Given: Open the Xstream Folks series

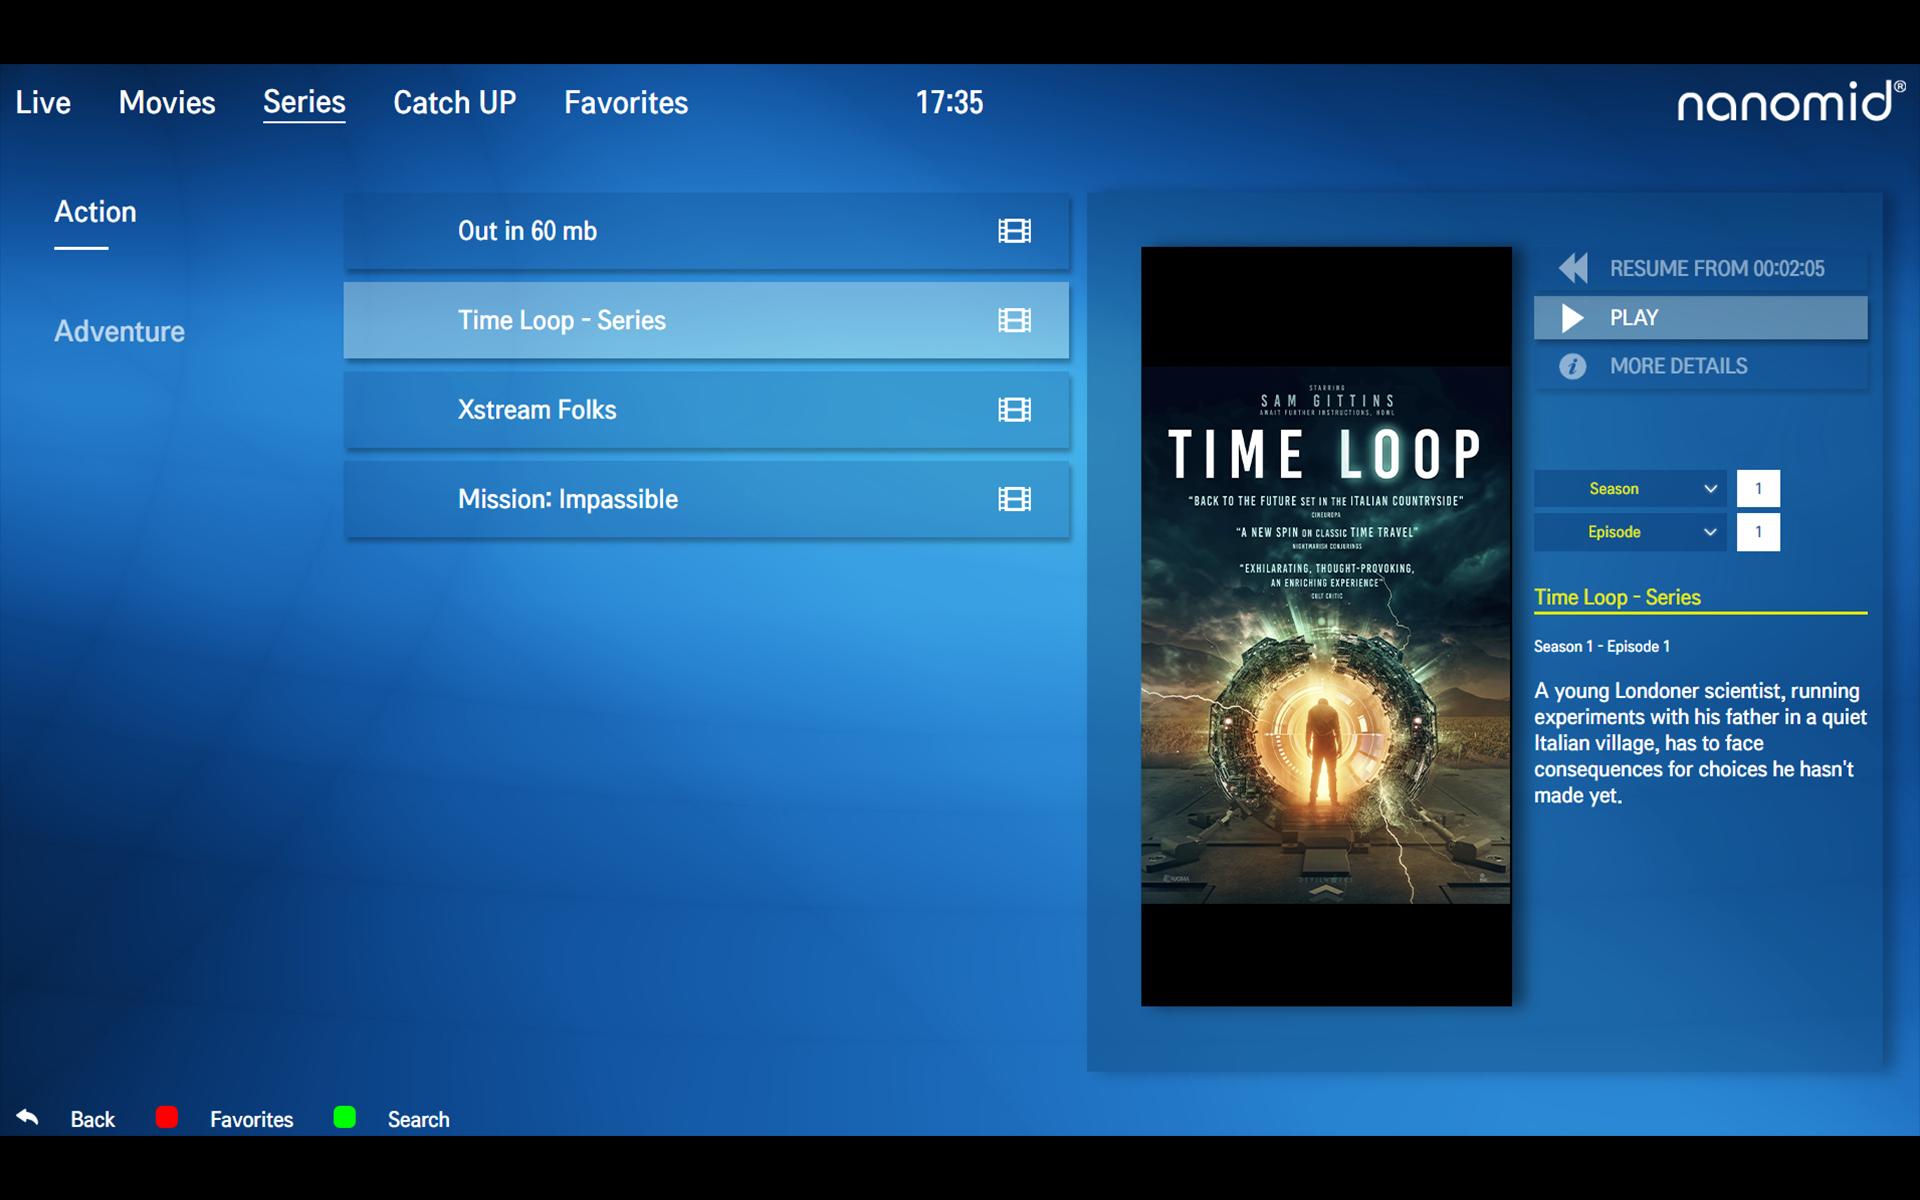Looking at the screenshot, I should [706, 410].
